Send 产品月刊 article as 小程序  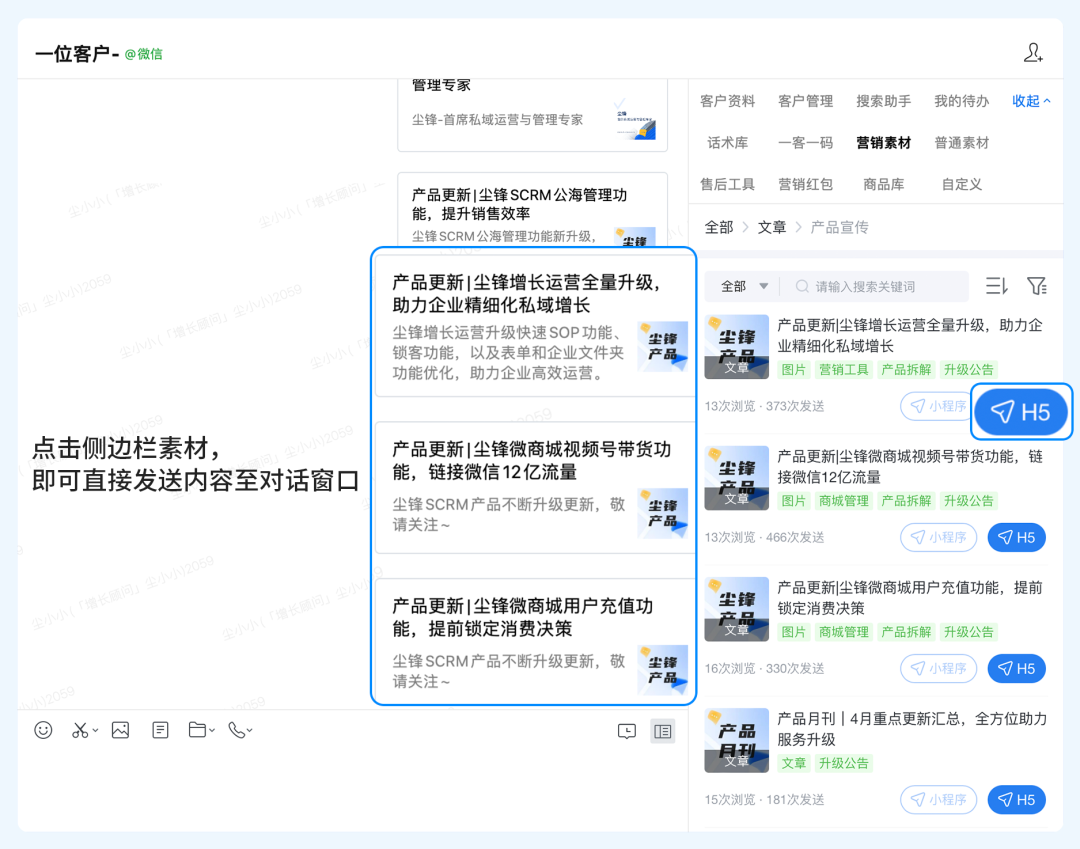pyautogui.click(x=938, y=799)
